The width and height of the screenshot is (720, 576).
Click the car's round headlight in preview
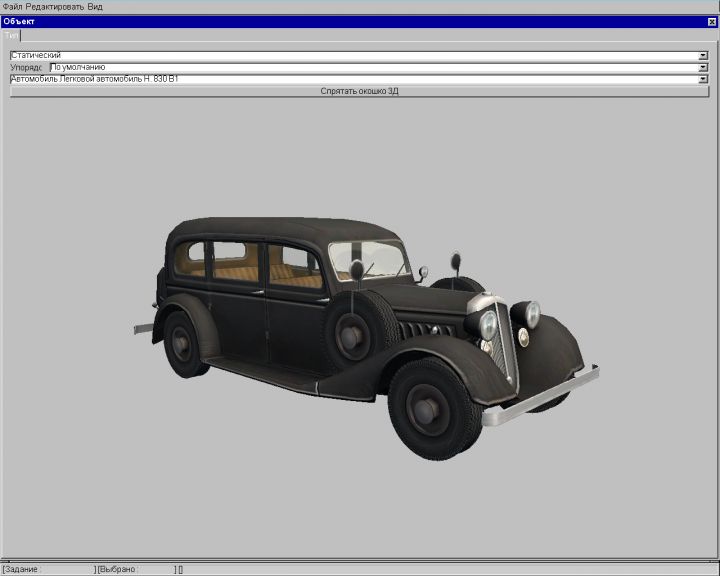coord(488,324)
